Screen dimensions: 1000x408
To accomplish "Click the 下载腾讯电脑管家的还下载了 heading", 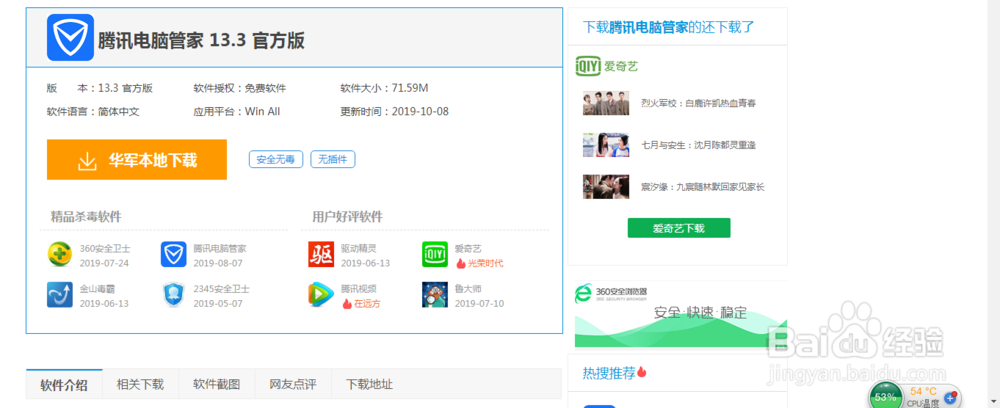I will click(668, 27).
